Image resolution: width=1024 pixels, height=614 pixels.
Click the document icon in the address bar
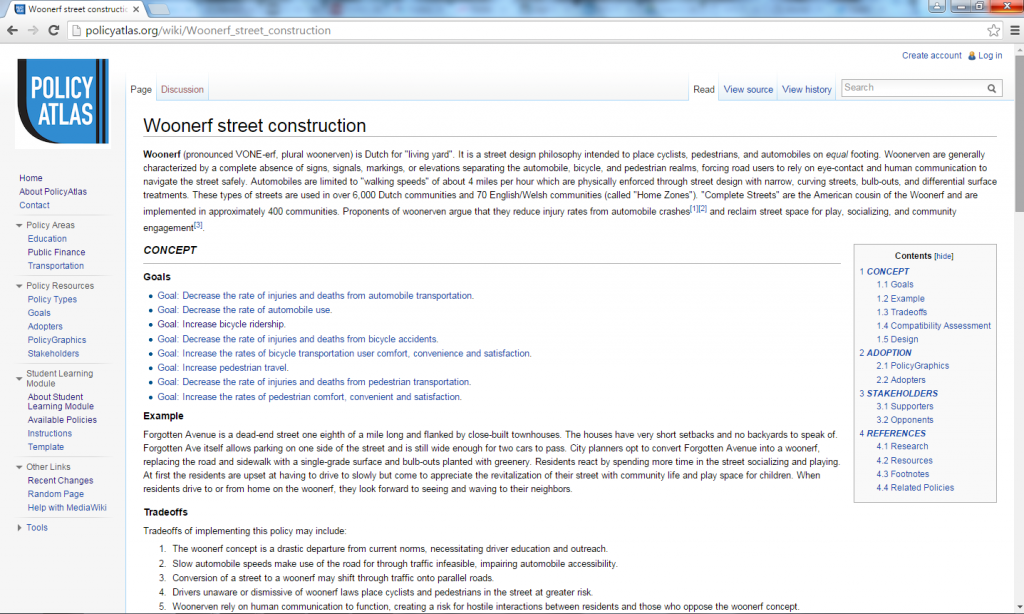pos(75,30)
